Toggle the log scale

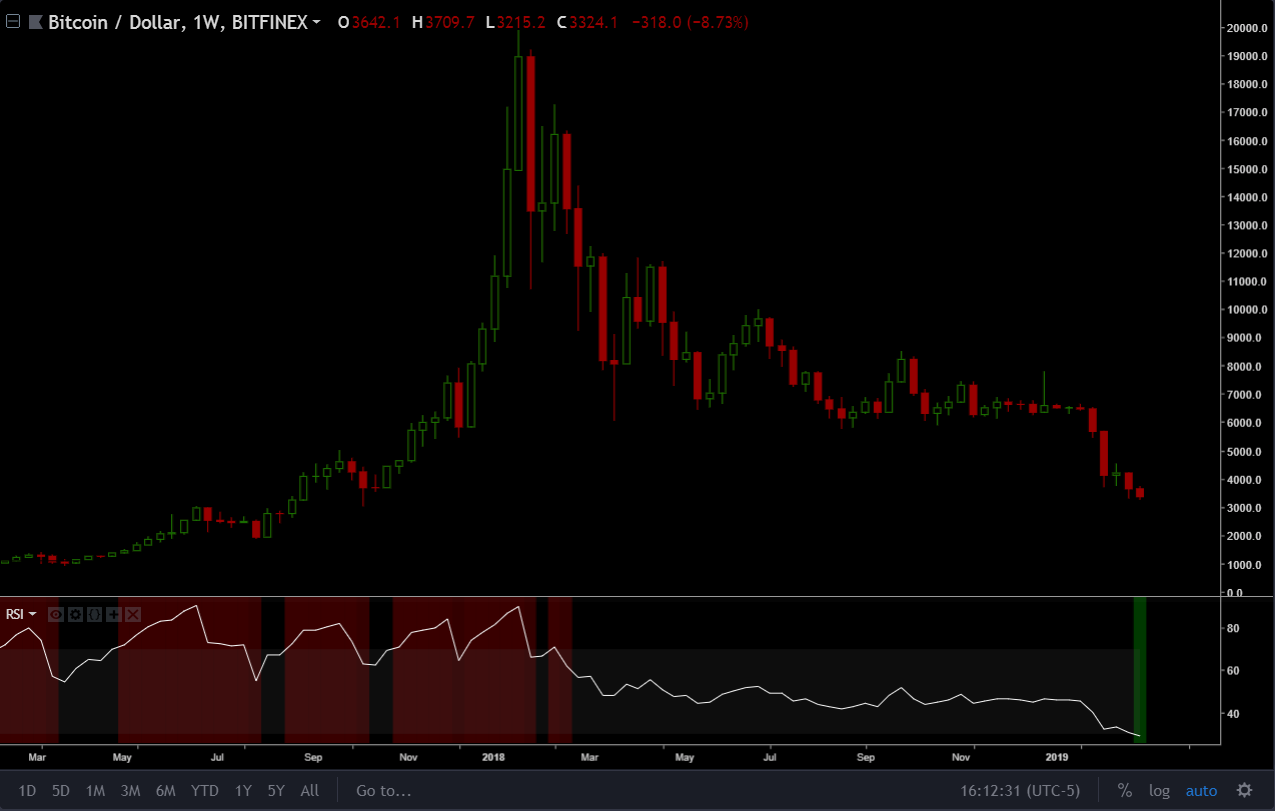[1159, 791]
